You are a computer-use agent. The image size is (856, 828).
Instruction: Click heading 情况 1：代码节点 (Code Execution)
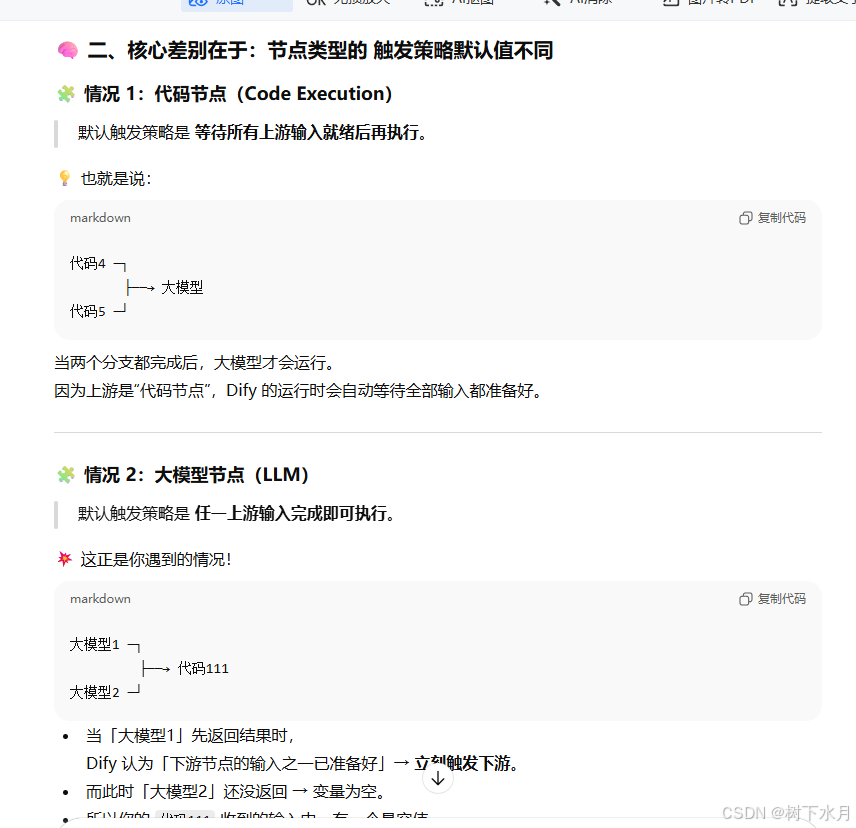pos(238,94)
